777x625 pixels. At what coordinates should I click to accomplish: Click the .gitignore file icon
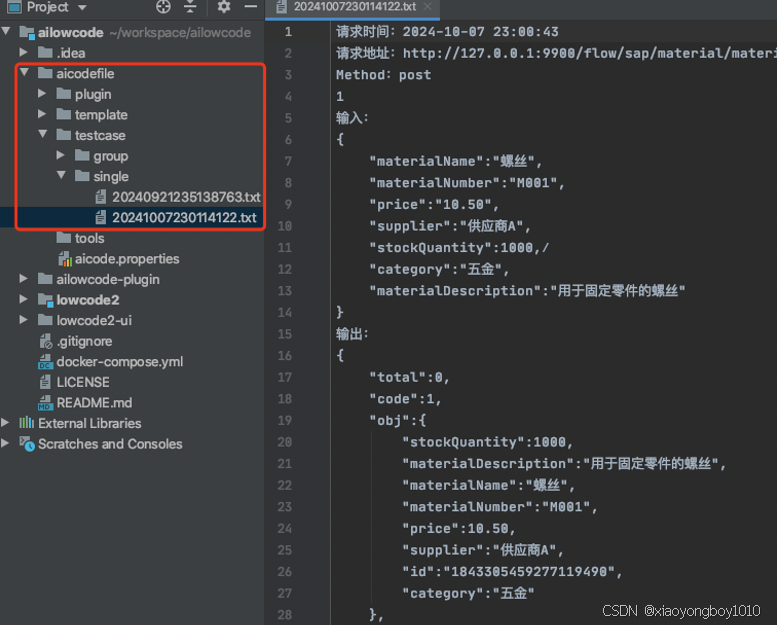[46, 341]
